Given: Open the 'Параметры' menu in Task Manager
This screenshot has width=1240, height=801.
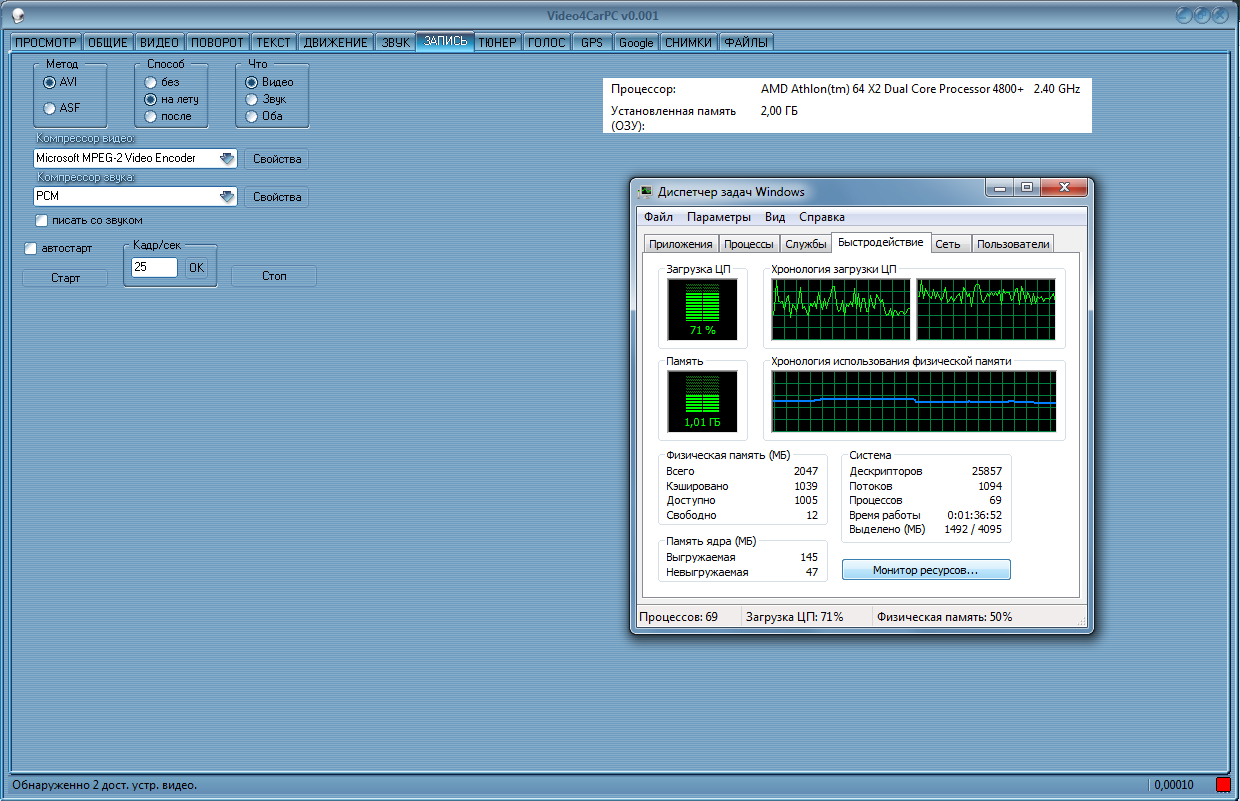Looking at the screenshot, I should 718,217.
